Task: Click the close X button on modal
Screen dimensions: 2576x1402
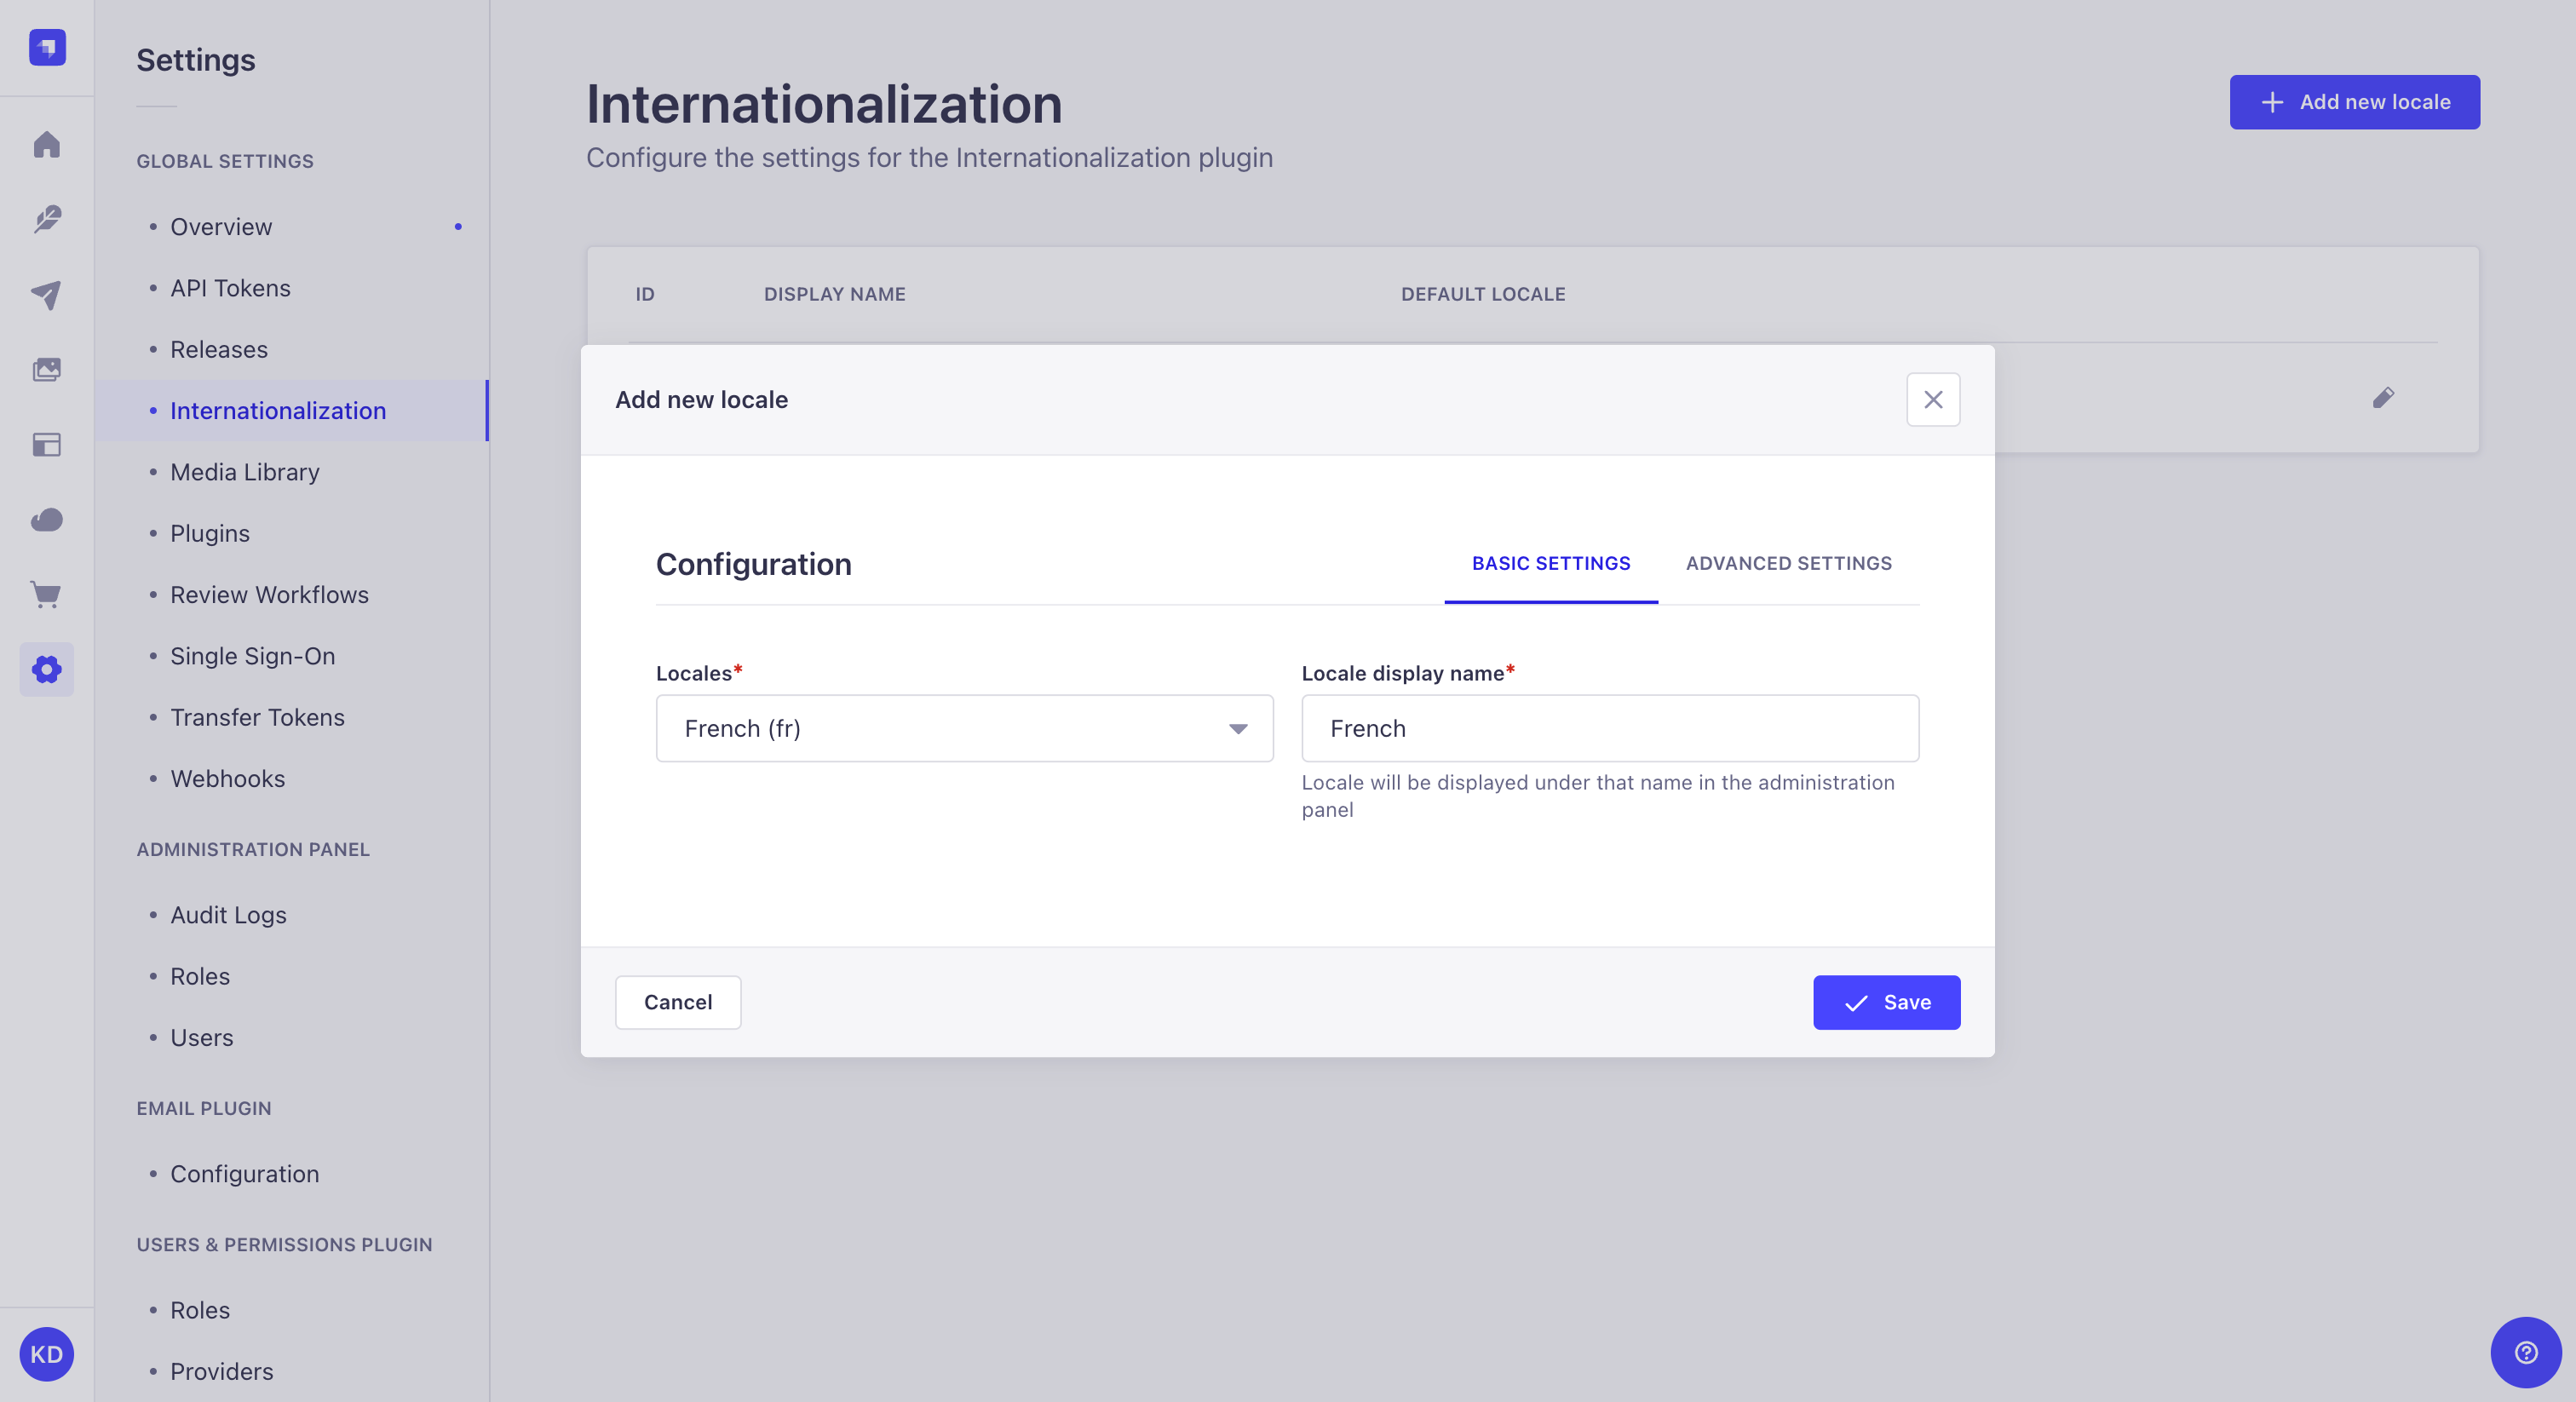Action: click(1934, 399)
